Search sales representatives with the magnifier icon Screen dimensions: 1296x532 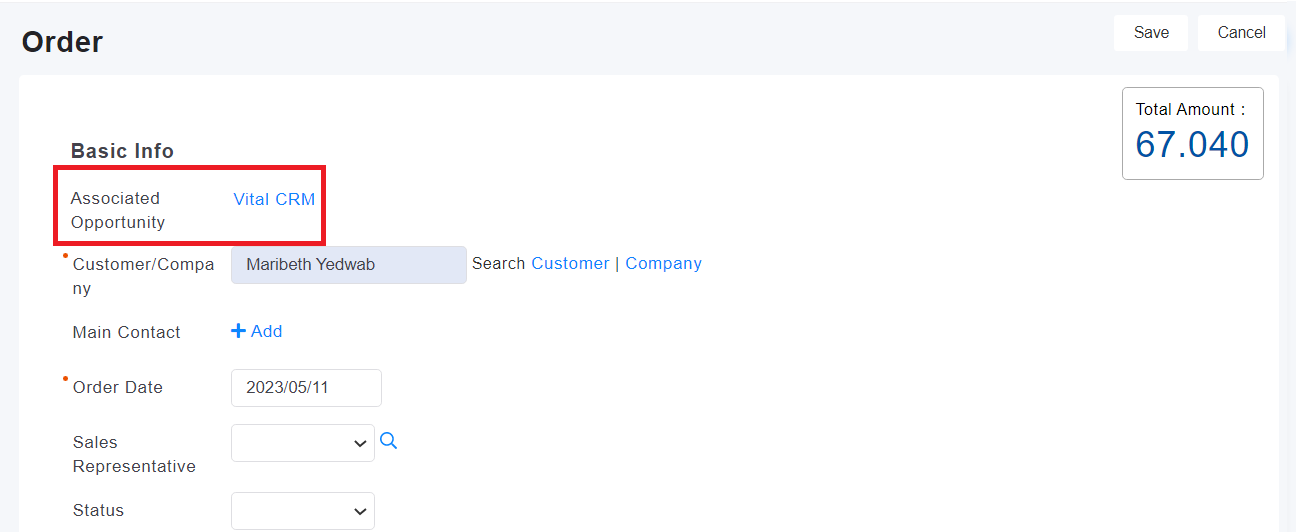click(x=389, y=441)
